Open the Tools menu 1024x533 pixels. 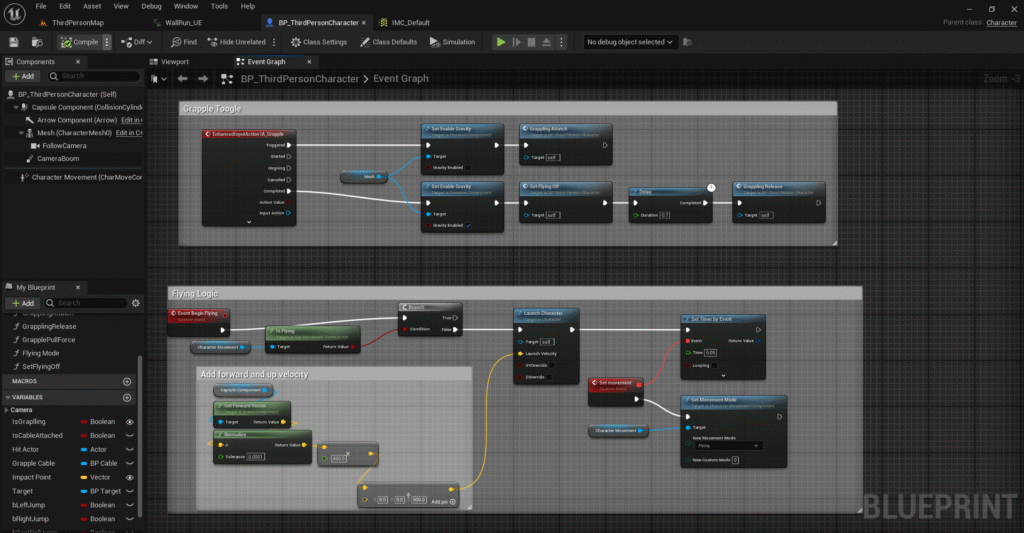click(x=219, y=6)
